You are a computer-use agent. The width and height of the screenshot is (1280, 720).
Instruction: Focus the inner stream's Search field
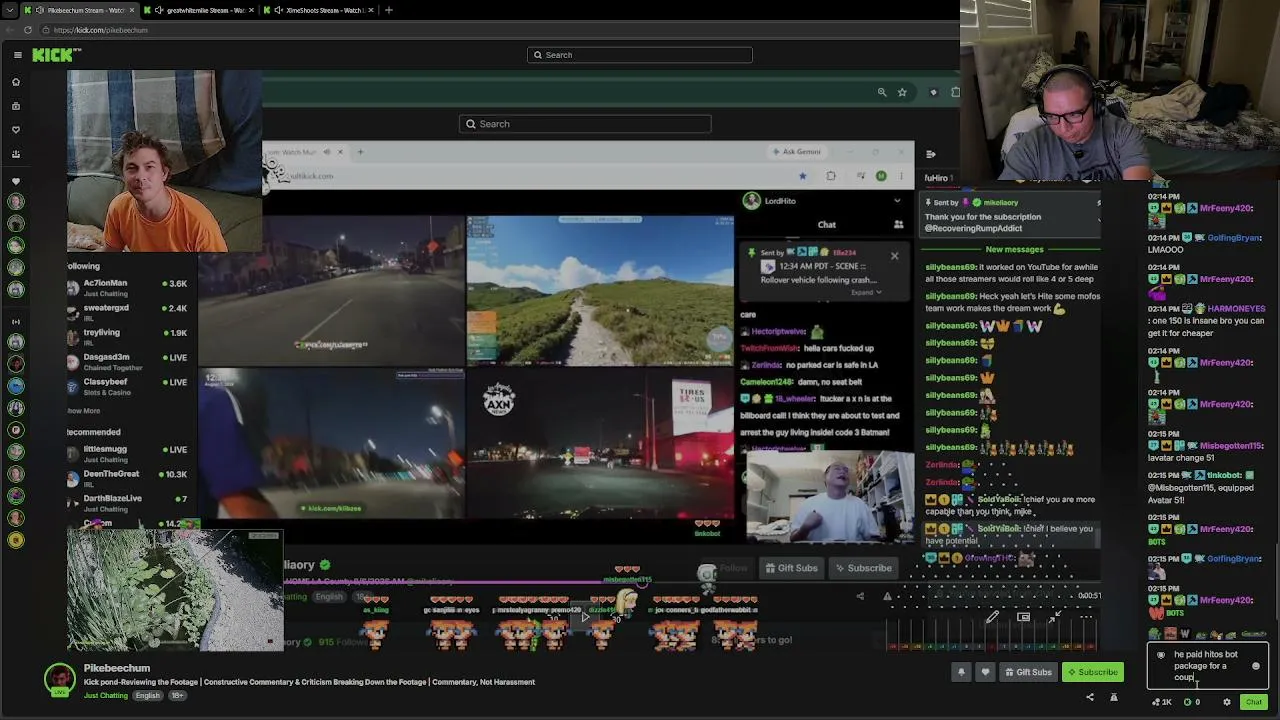pyautogui.click(x=585, y=124)
